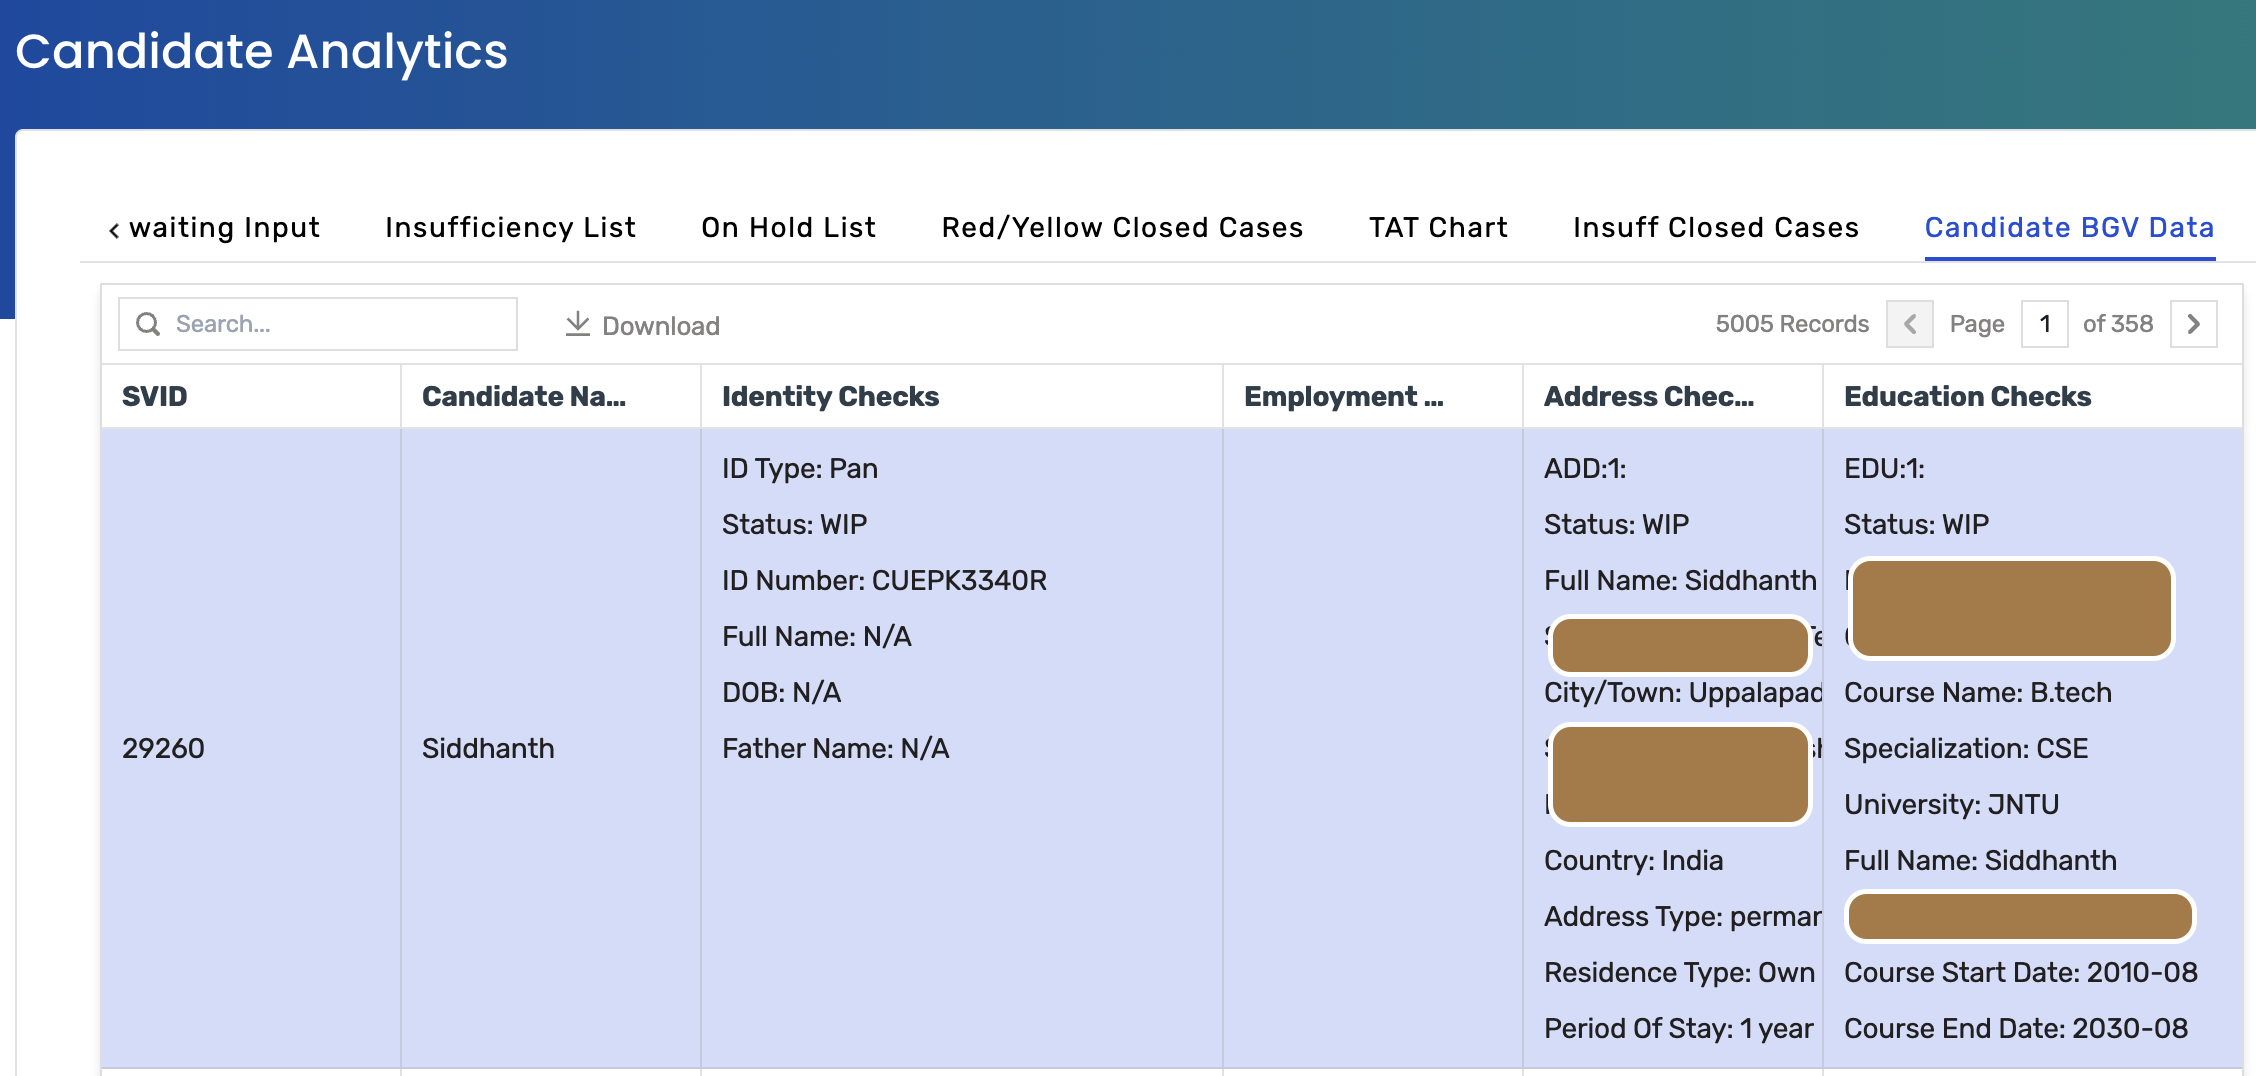This screenshot has width=2256, height=1076.
Task: Click the Candidate Name column header
Action: [x=524, y=396]
